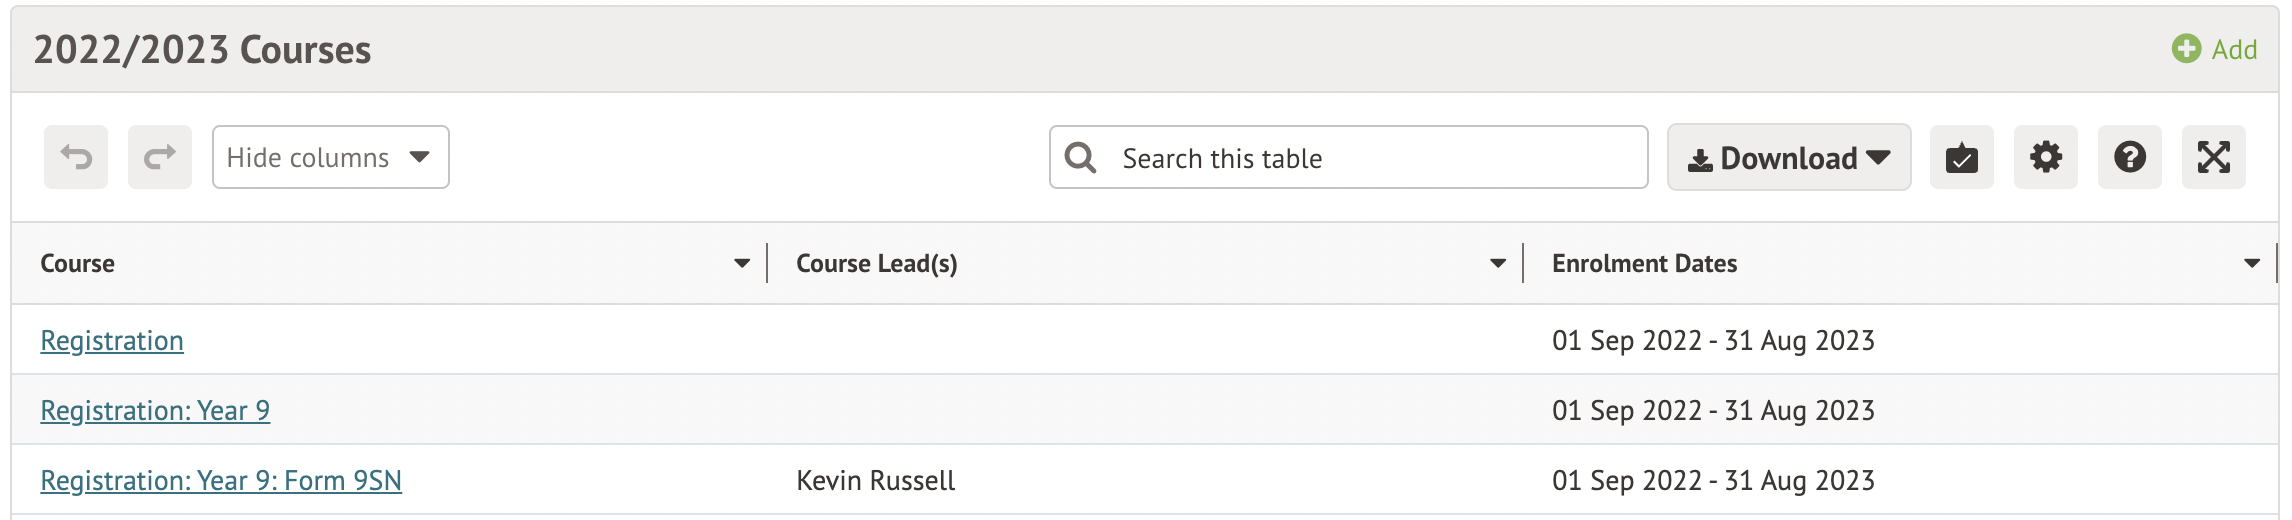Image resolution: width=2292 pixels, height=520 pixels.
Task: Open the bulk action checkmark icon
Action: click(x=1962, y=157)
